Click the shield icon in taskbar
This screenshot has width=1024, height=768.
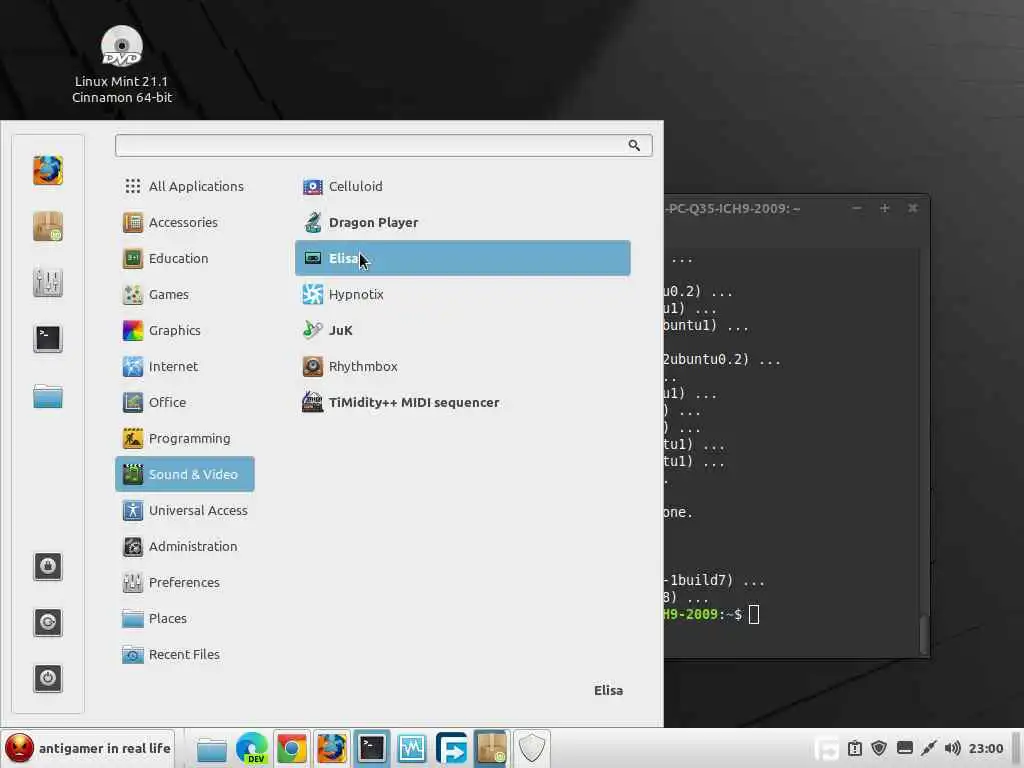[532, 748]
